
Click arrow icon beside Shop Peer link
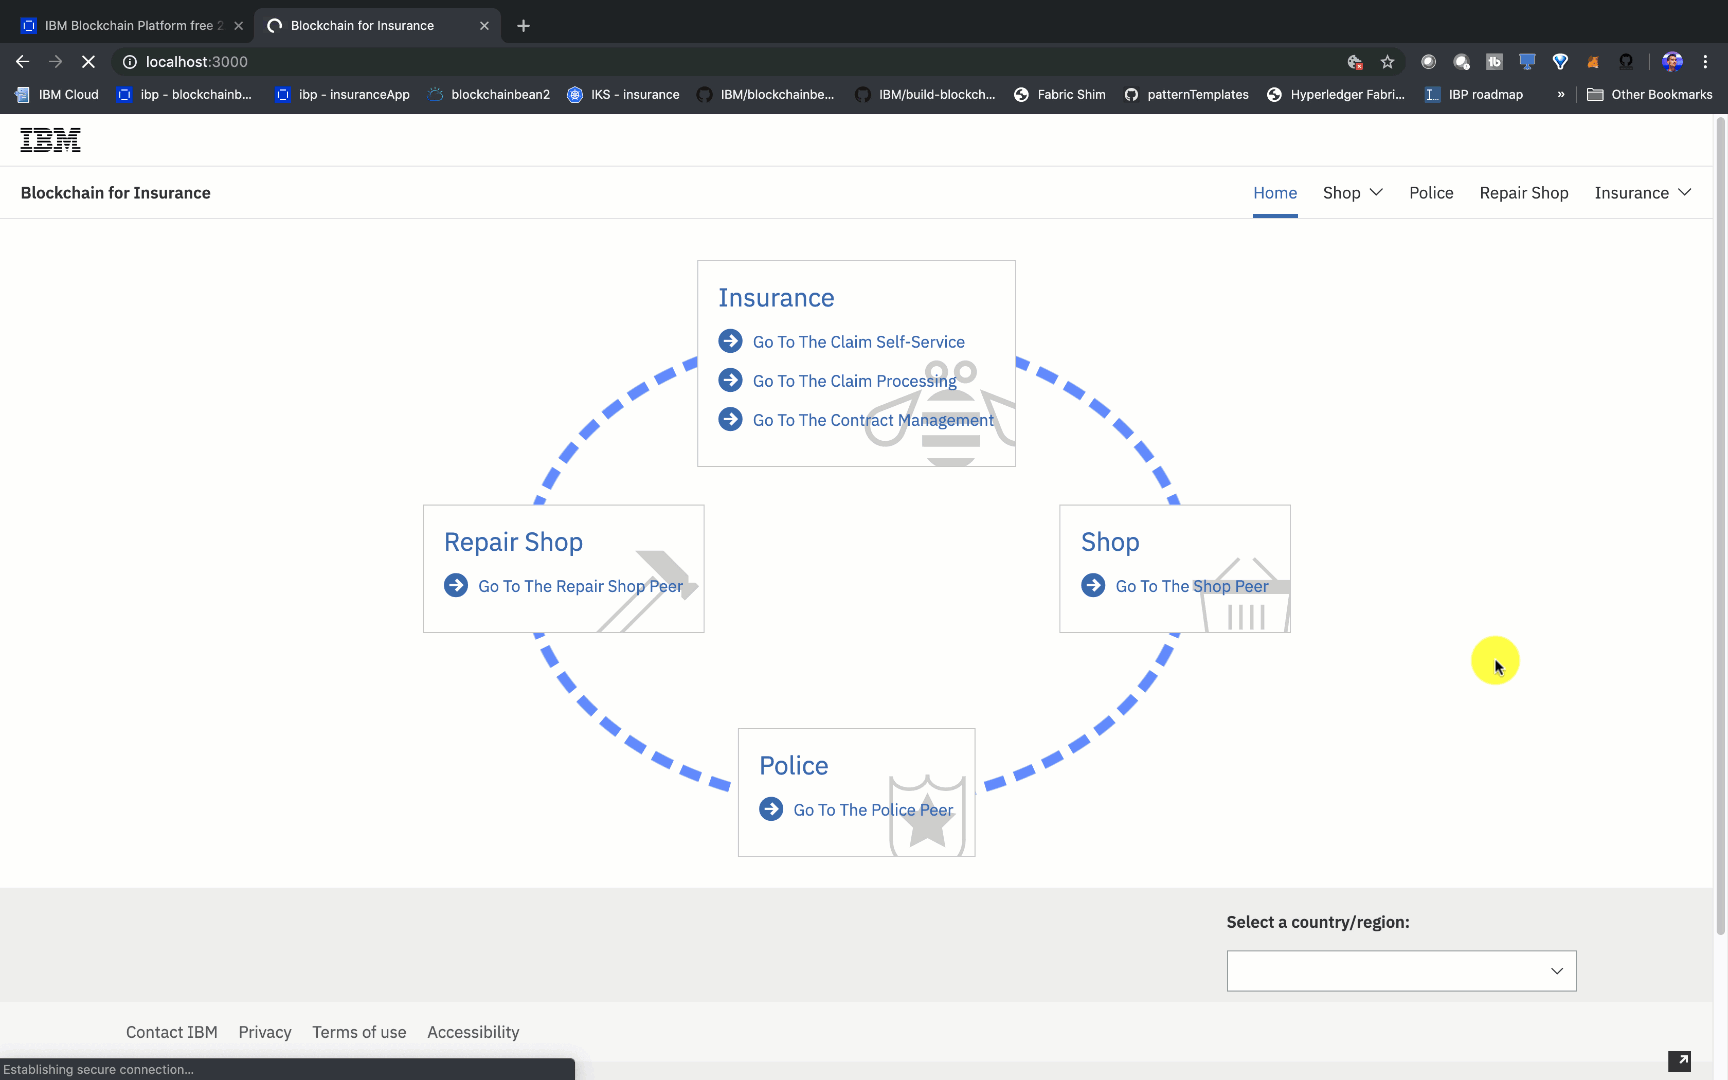tap(1093, 585)
